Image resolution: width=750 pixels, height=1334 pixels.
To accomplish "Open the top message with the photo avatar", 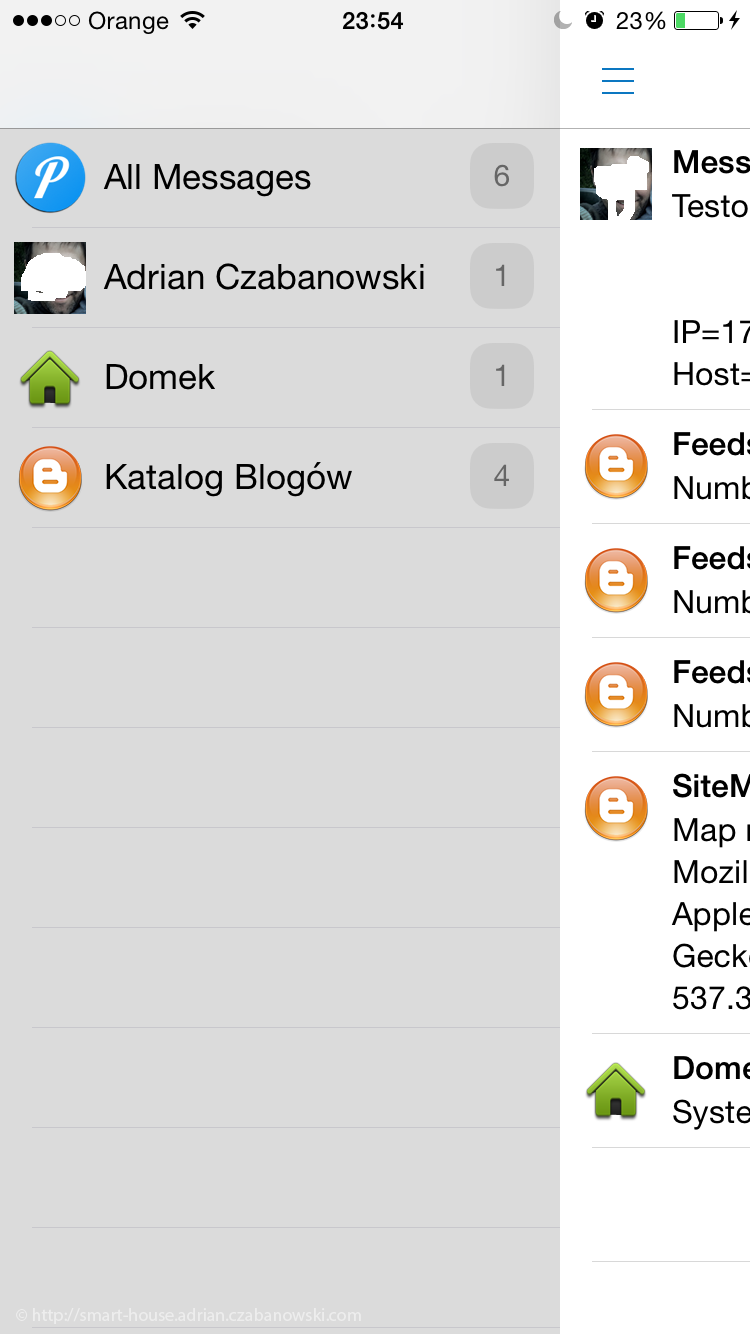I will pos(616,184).
